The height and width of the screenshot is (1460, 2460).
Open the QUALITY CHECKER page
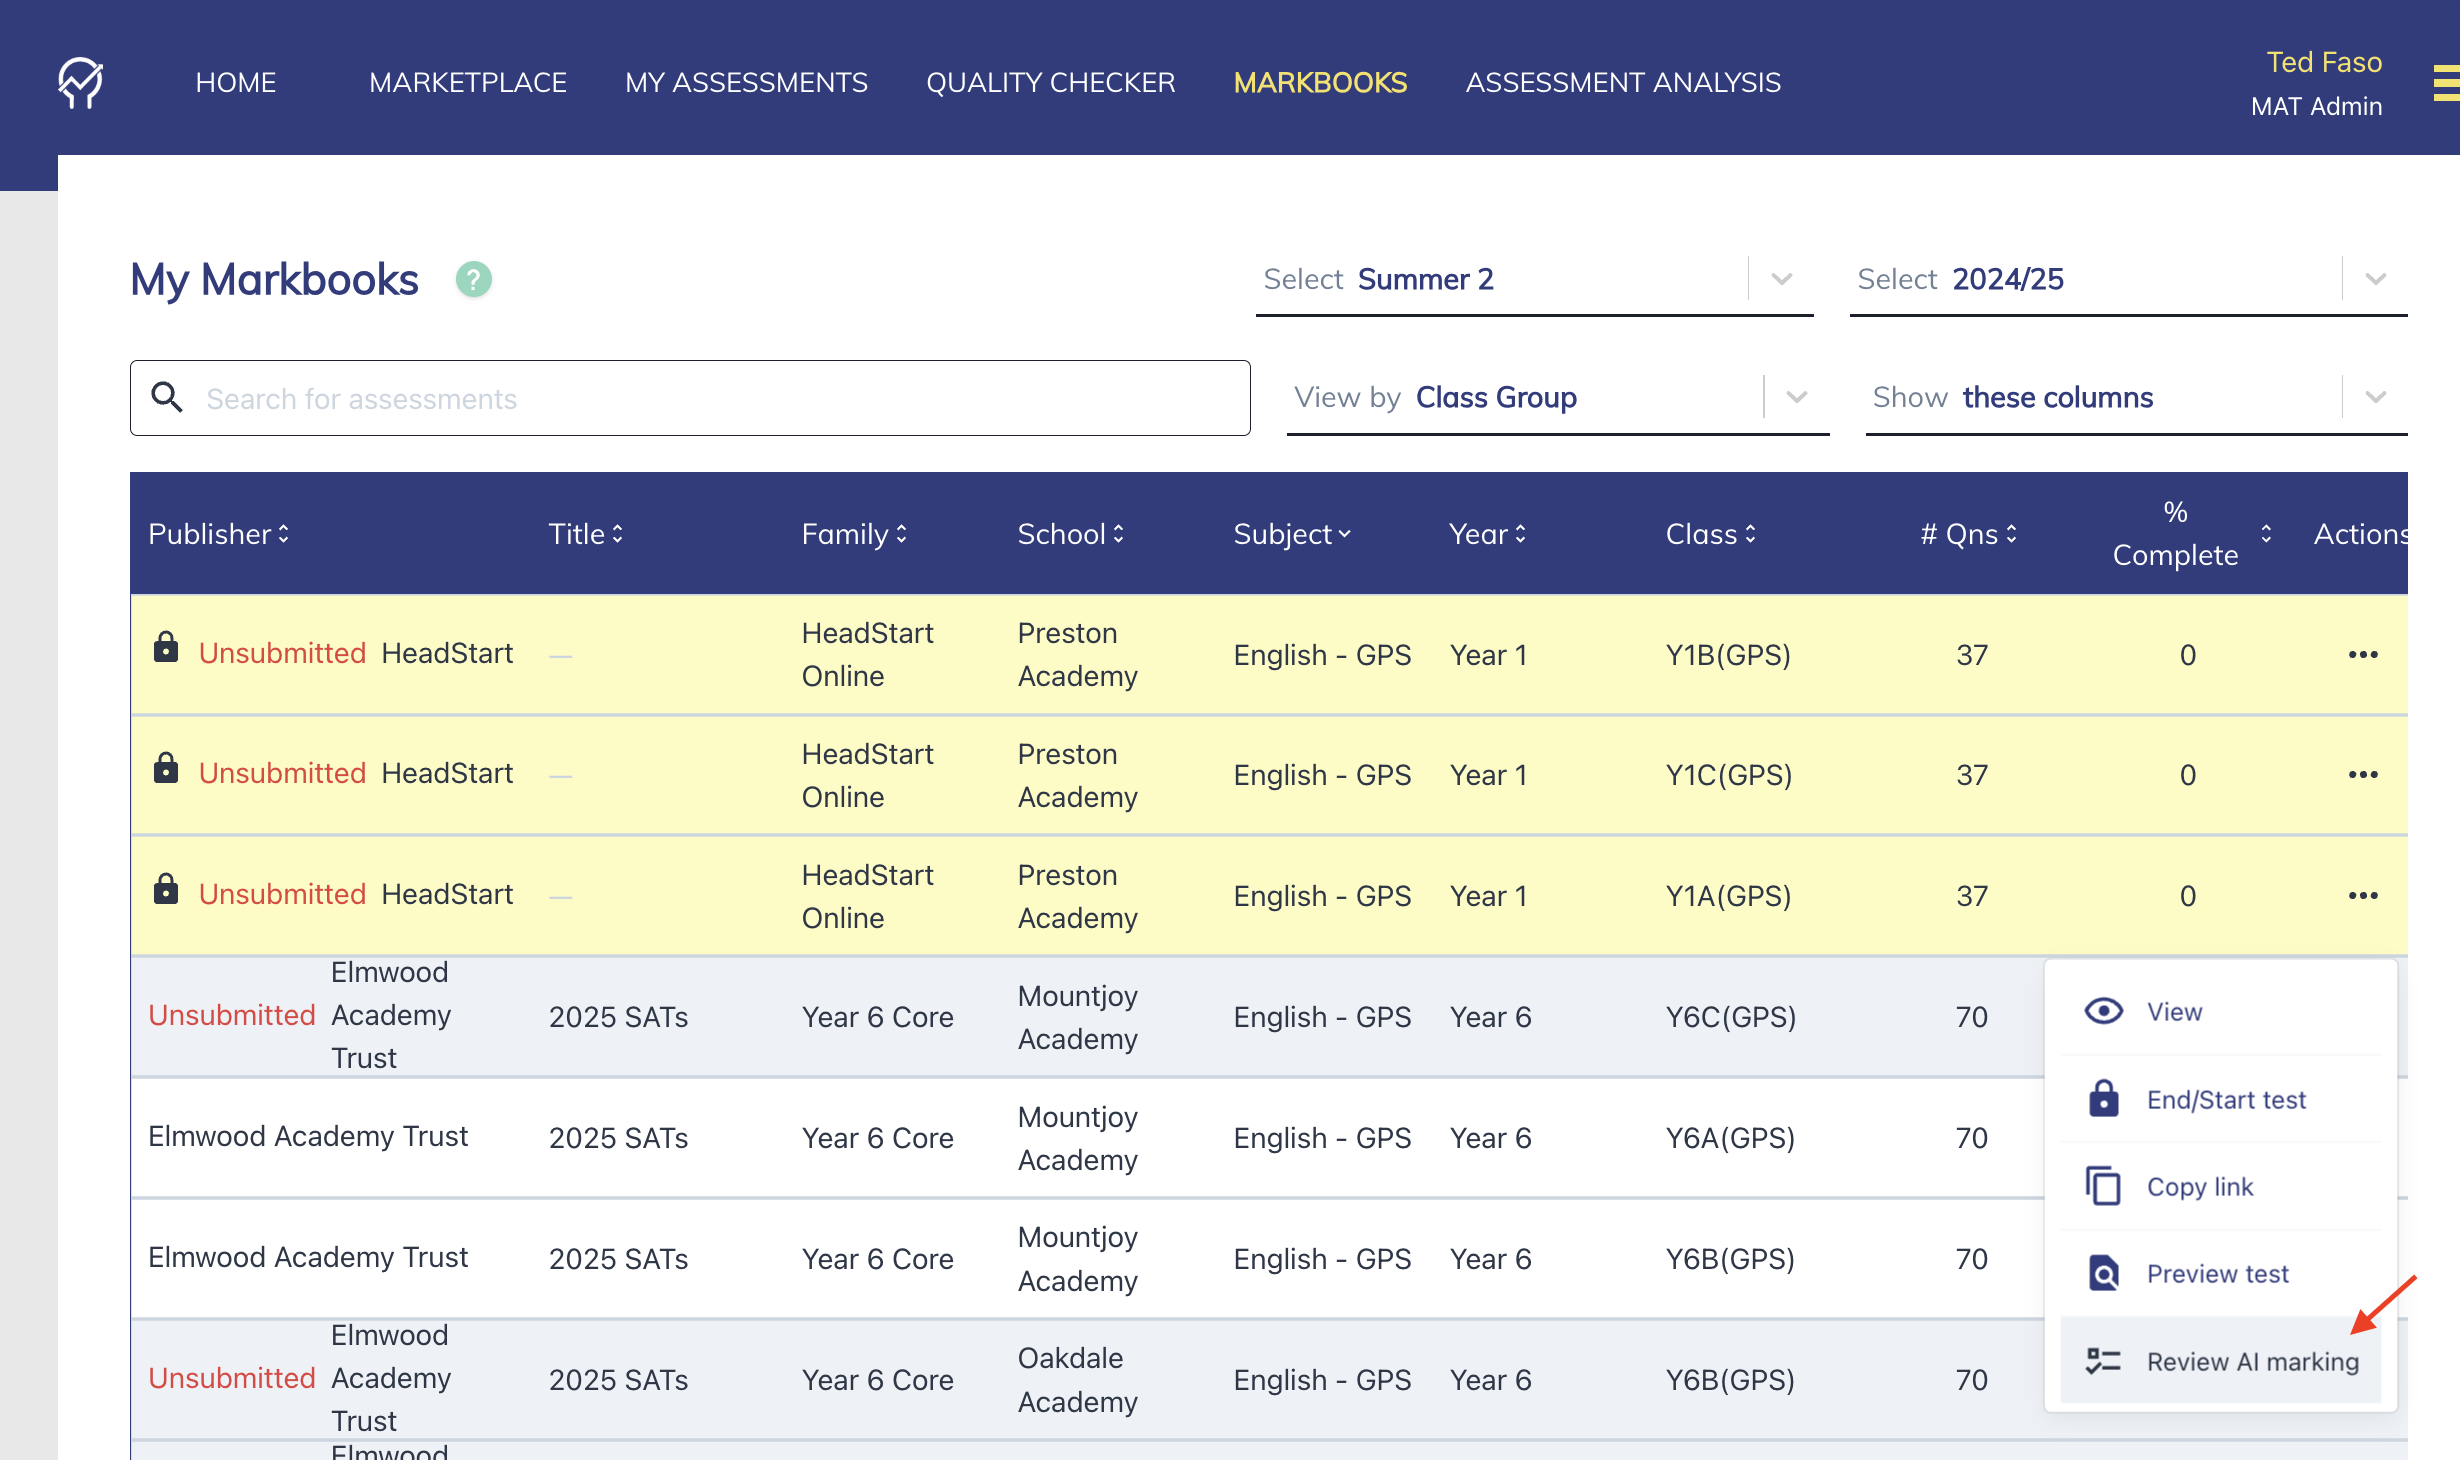(x=1051, y=82)
